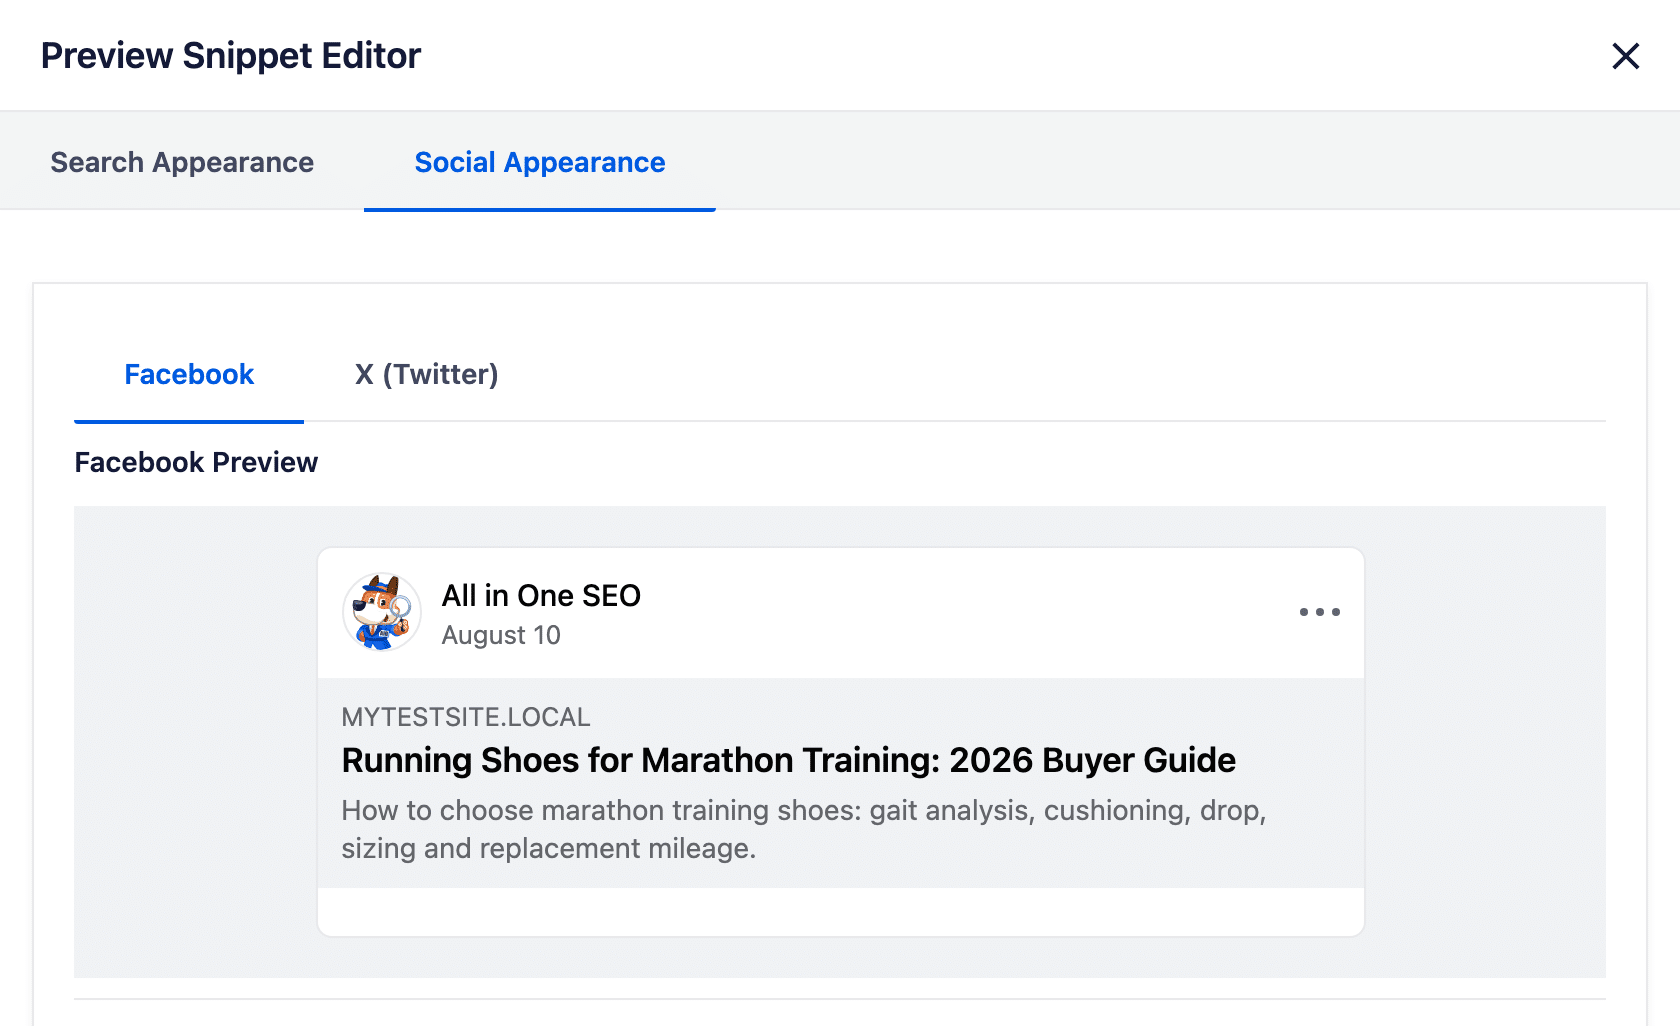This screenshot has height=1026, width=1680.
Task: Click the Preview Snippet Editor title
Action: point(231,56)
